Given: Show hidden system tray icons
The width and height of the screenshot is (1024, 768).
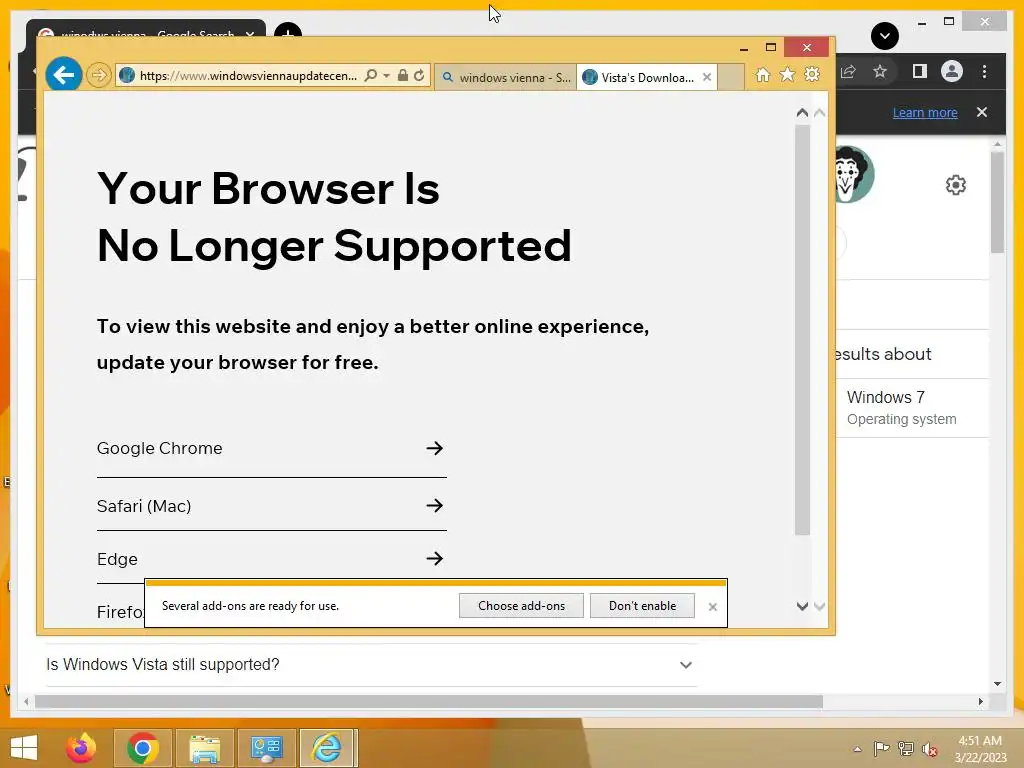Looking at the screenshot, I should pos(857,749).
